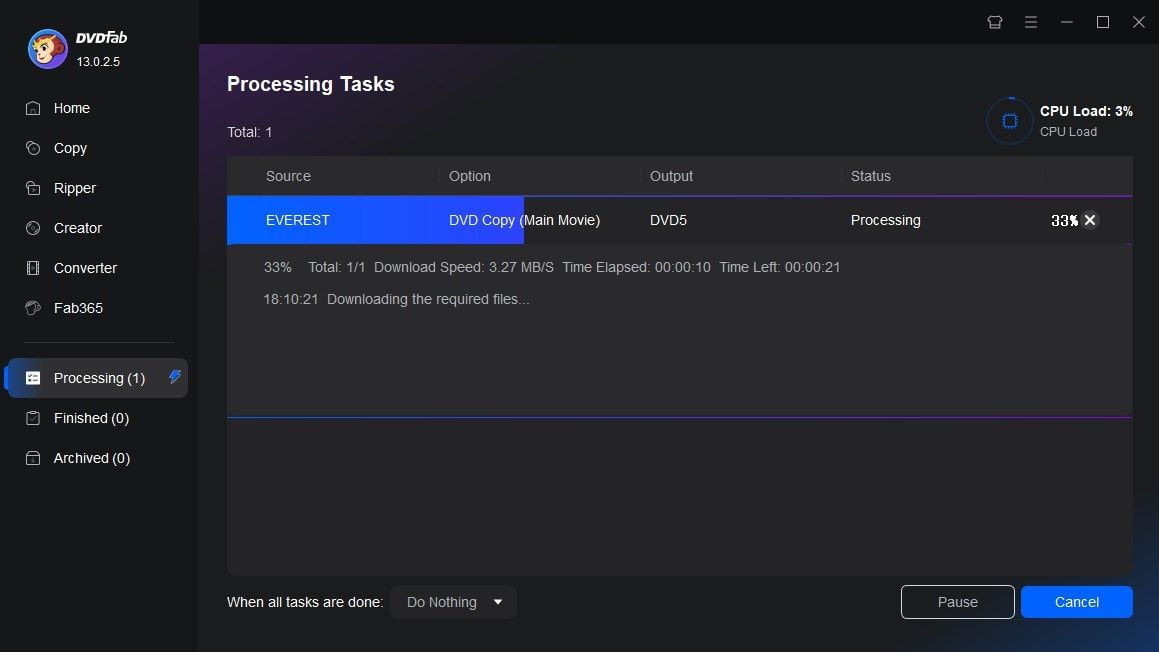Click the Time Left 00:00:21 text
The image size is (1159, 652).
[x=780, y=267]
